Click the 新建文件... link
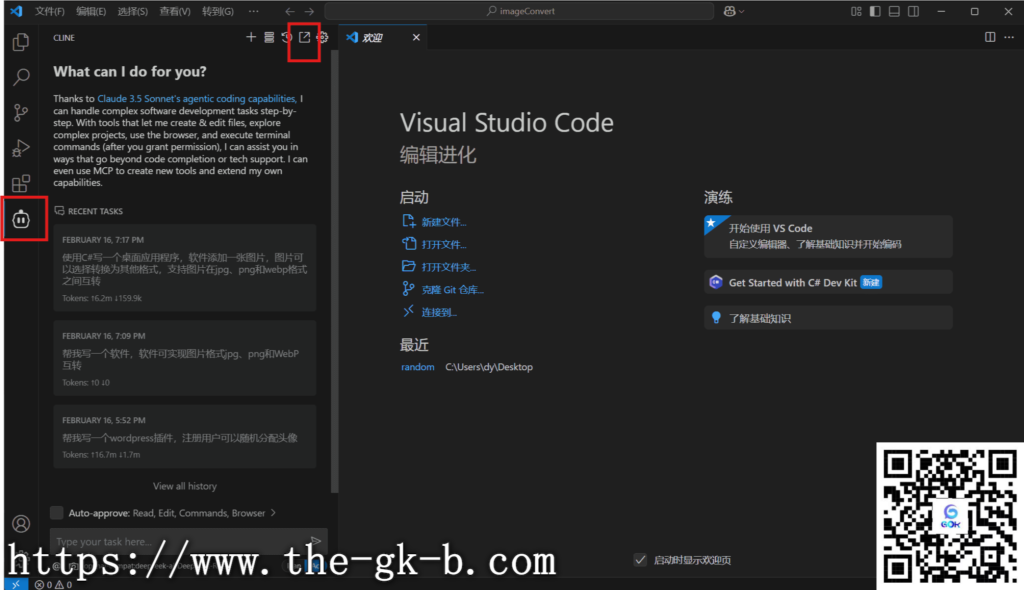 (443, 222)
